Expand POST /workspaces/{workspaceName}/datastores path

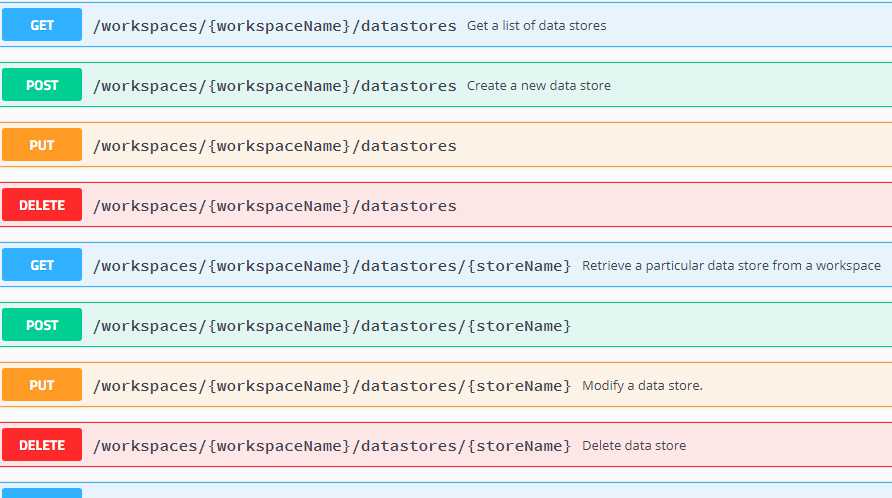275,86
